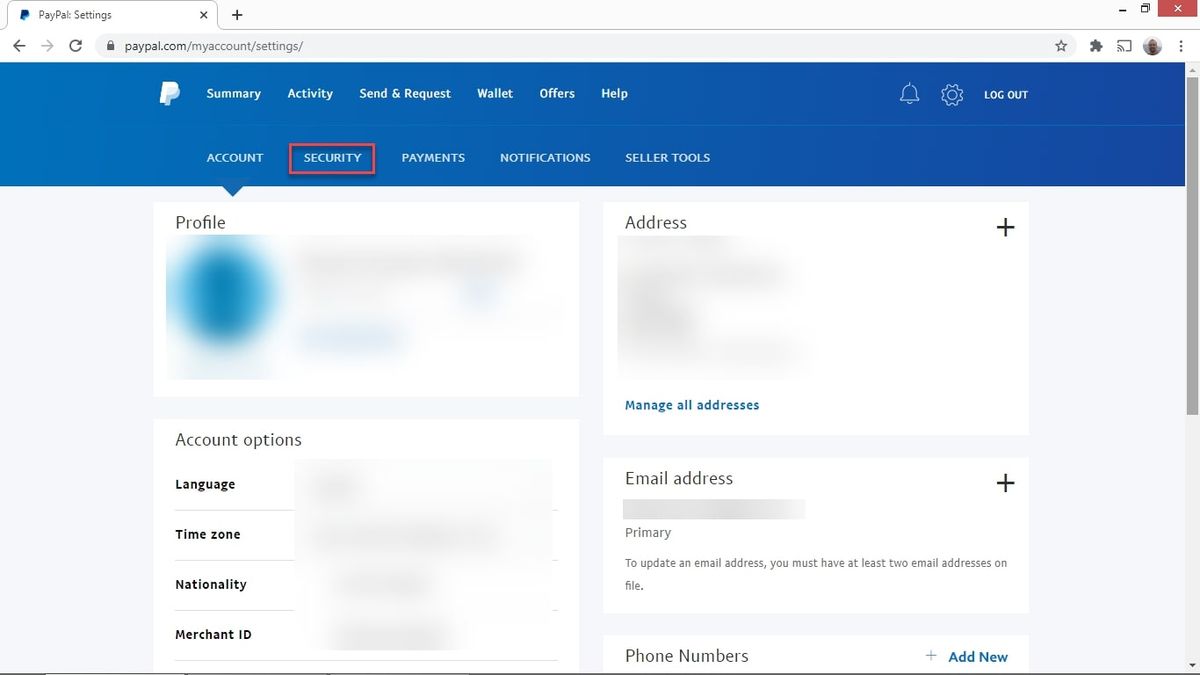Click the plus icon next to Email address
The width and height of the screenshot is (1200, 675).
[x=1006, y=483]
